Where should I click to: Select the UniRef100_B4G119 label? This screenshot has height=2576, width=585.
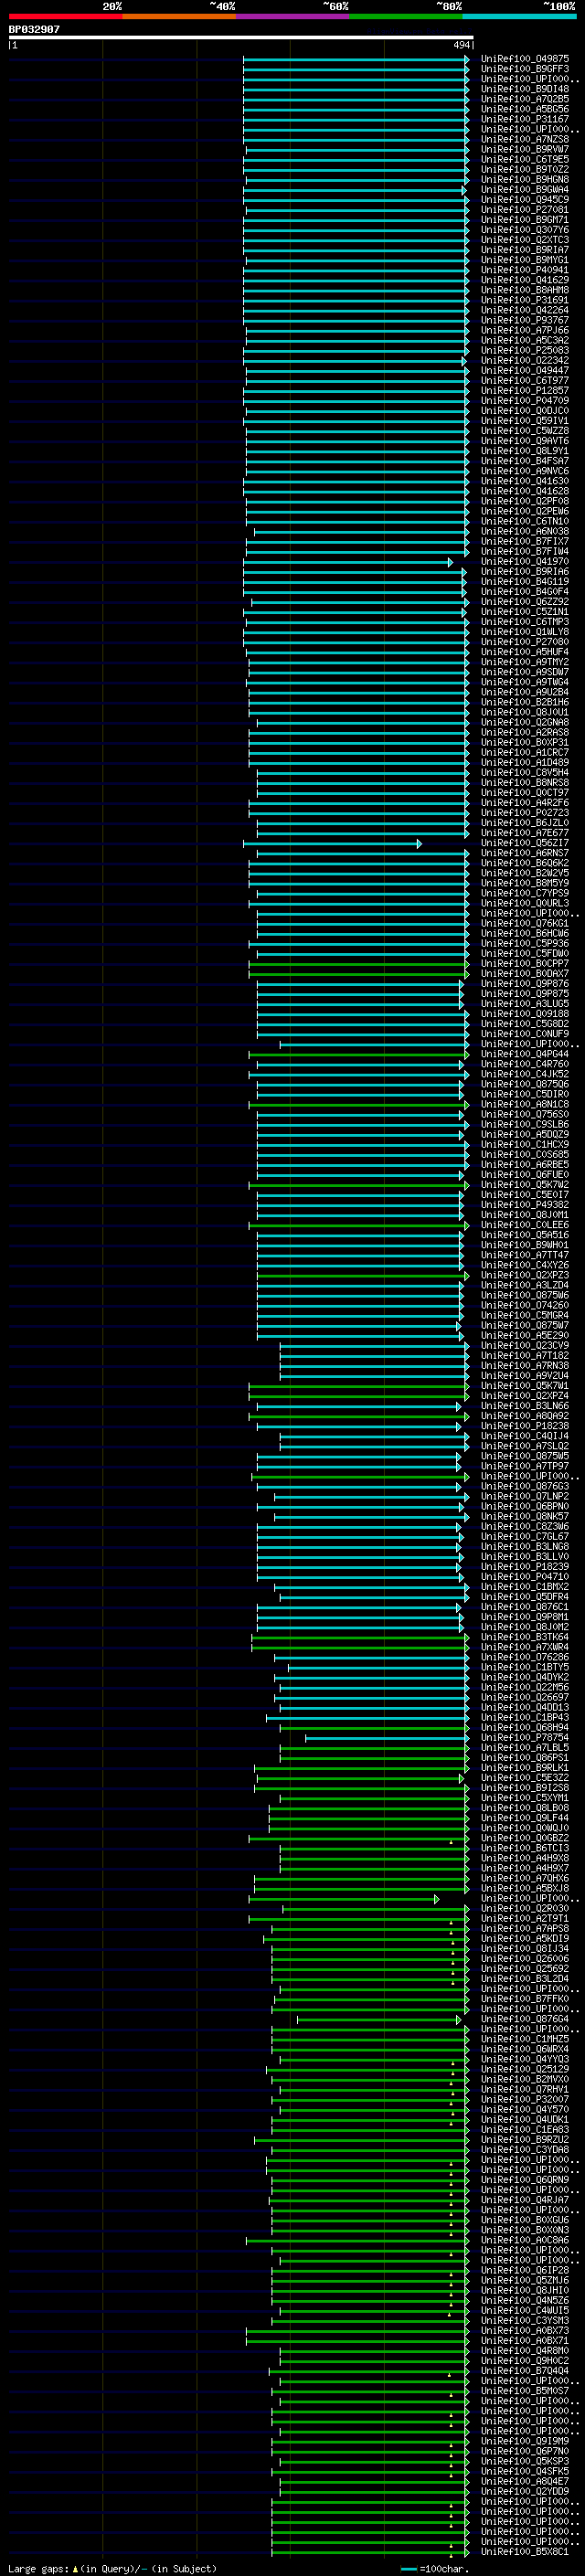point(525,581)
